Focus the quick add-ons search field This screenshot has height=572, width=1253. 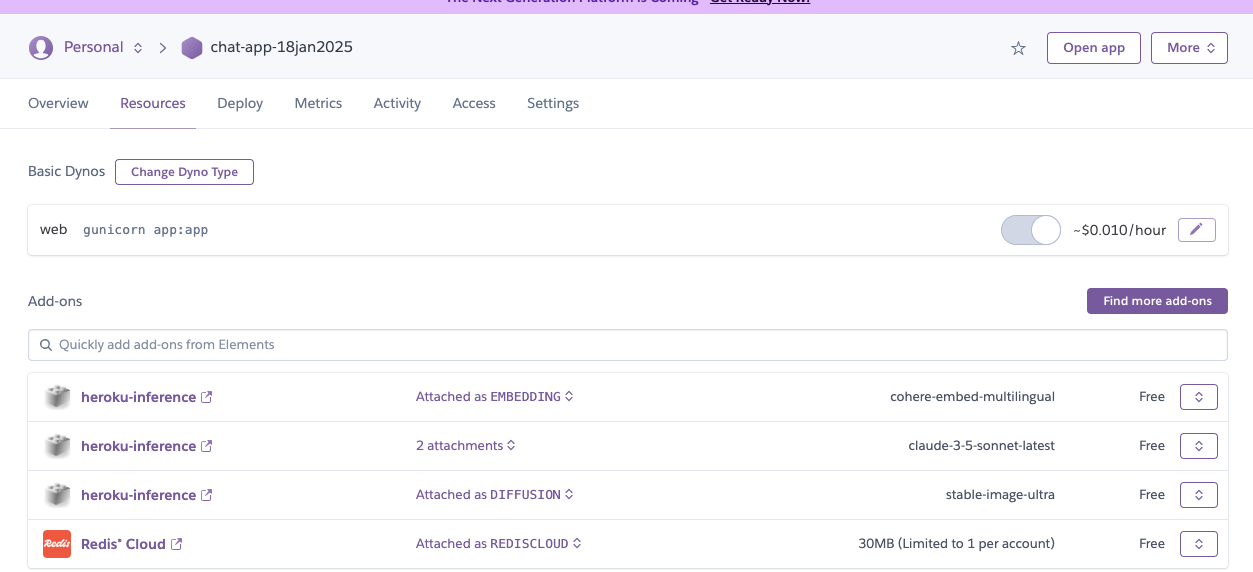[x=627, y=345]
